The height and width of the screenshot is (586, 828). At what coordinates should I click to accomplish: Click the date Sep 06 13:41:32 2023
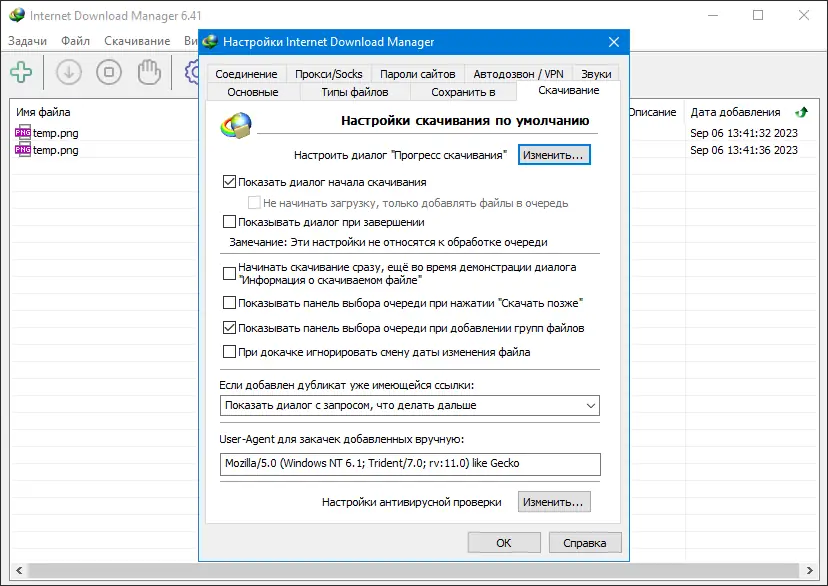tap(744, 133)
